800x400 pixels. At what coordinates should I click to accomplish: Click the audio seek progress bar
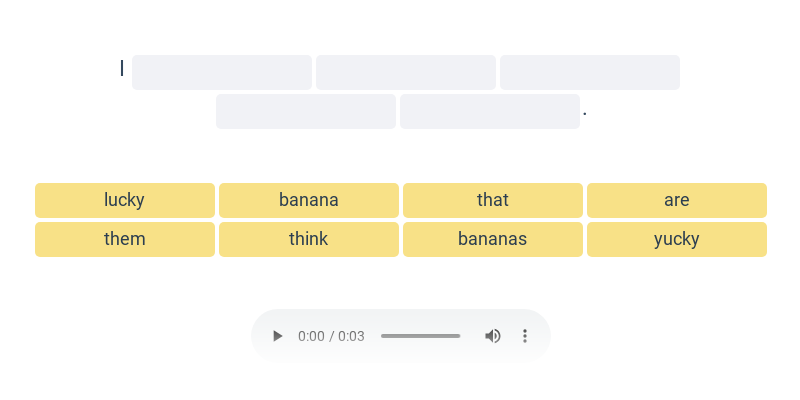click(420, 336)
